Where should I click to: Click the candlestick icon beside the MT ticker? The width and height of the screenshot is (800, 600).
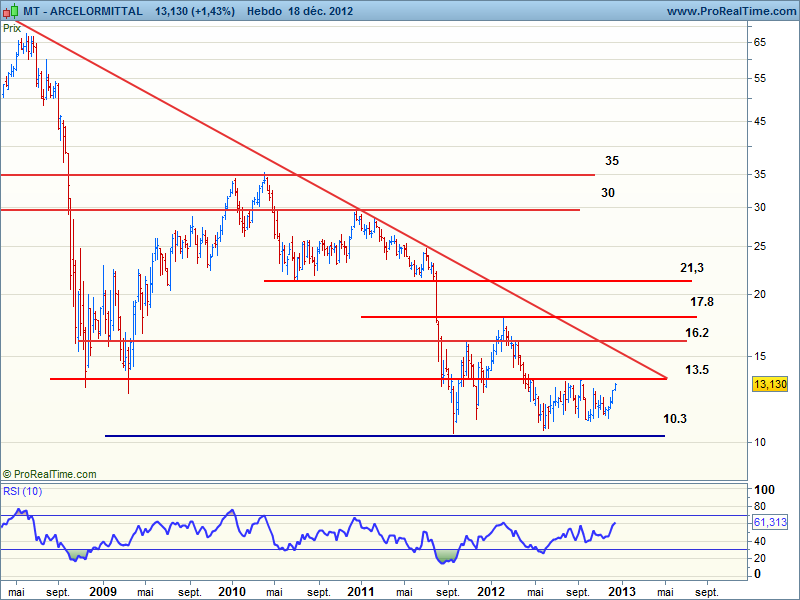pos(9,11)
